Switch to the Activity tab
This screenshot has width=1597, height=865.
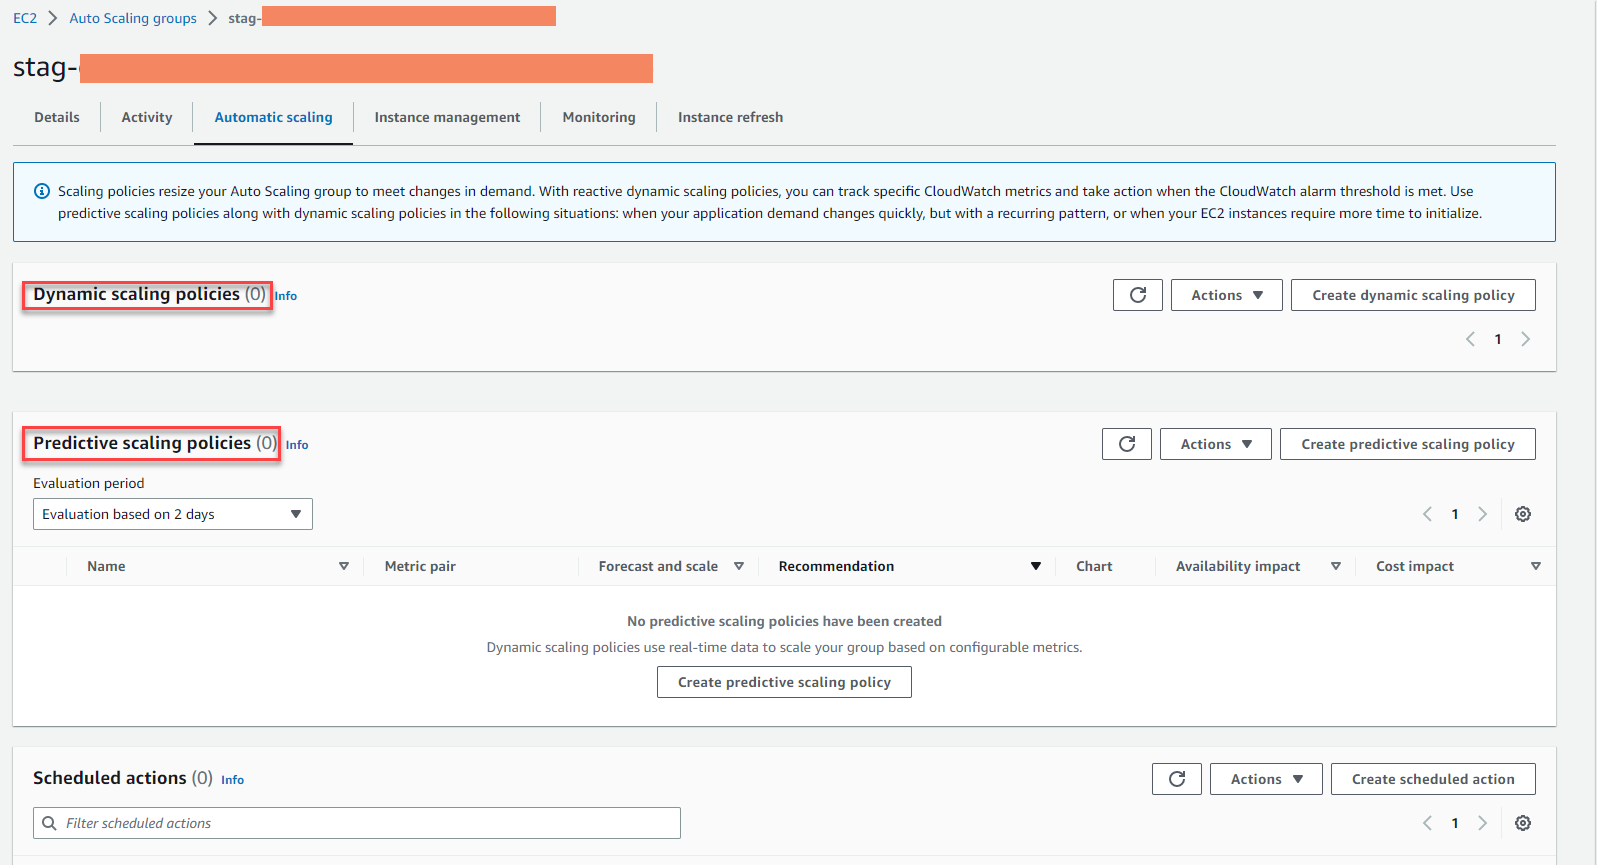pyautogui.click(x=147, y=117)
